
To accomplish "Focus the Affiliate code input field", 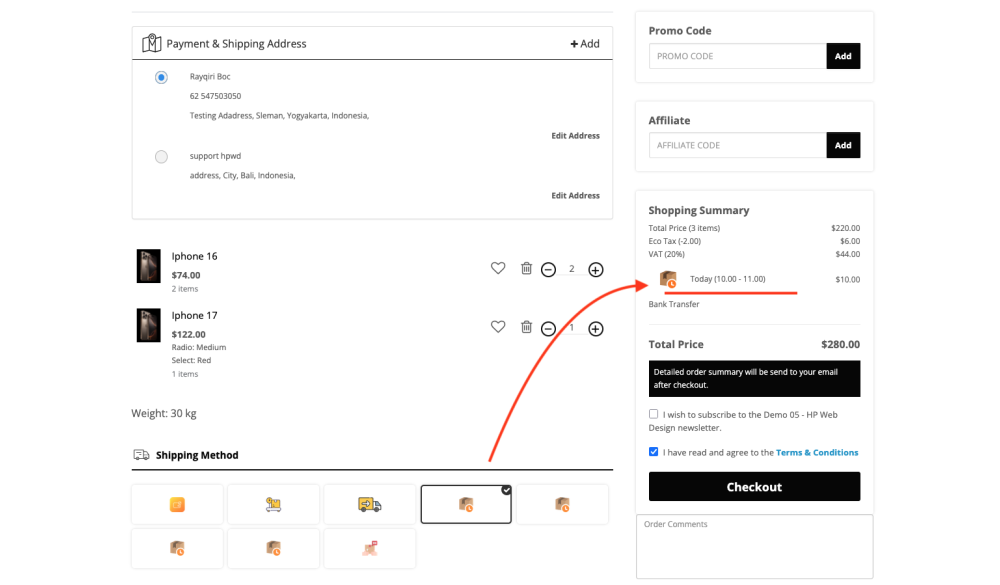I will coord(737,146).
